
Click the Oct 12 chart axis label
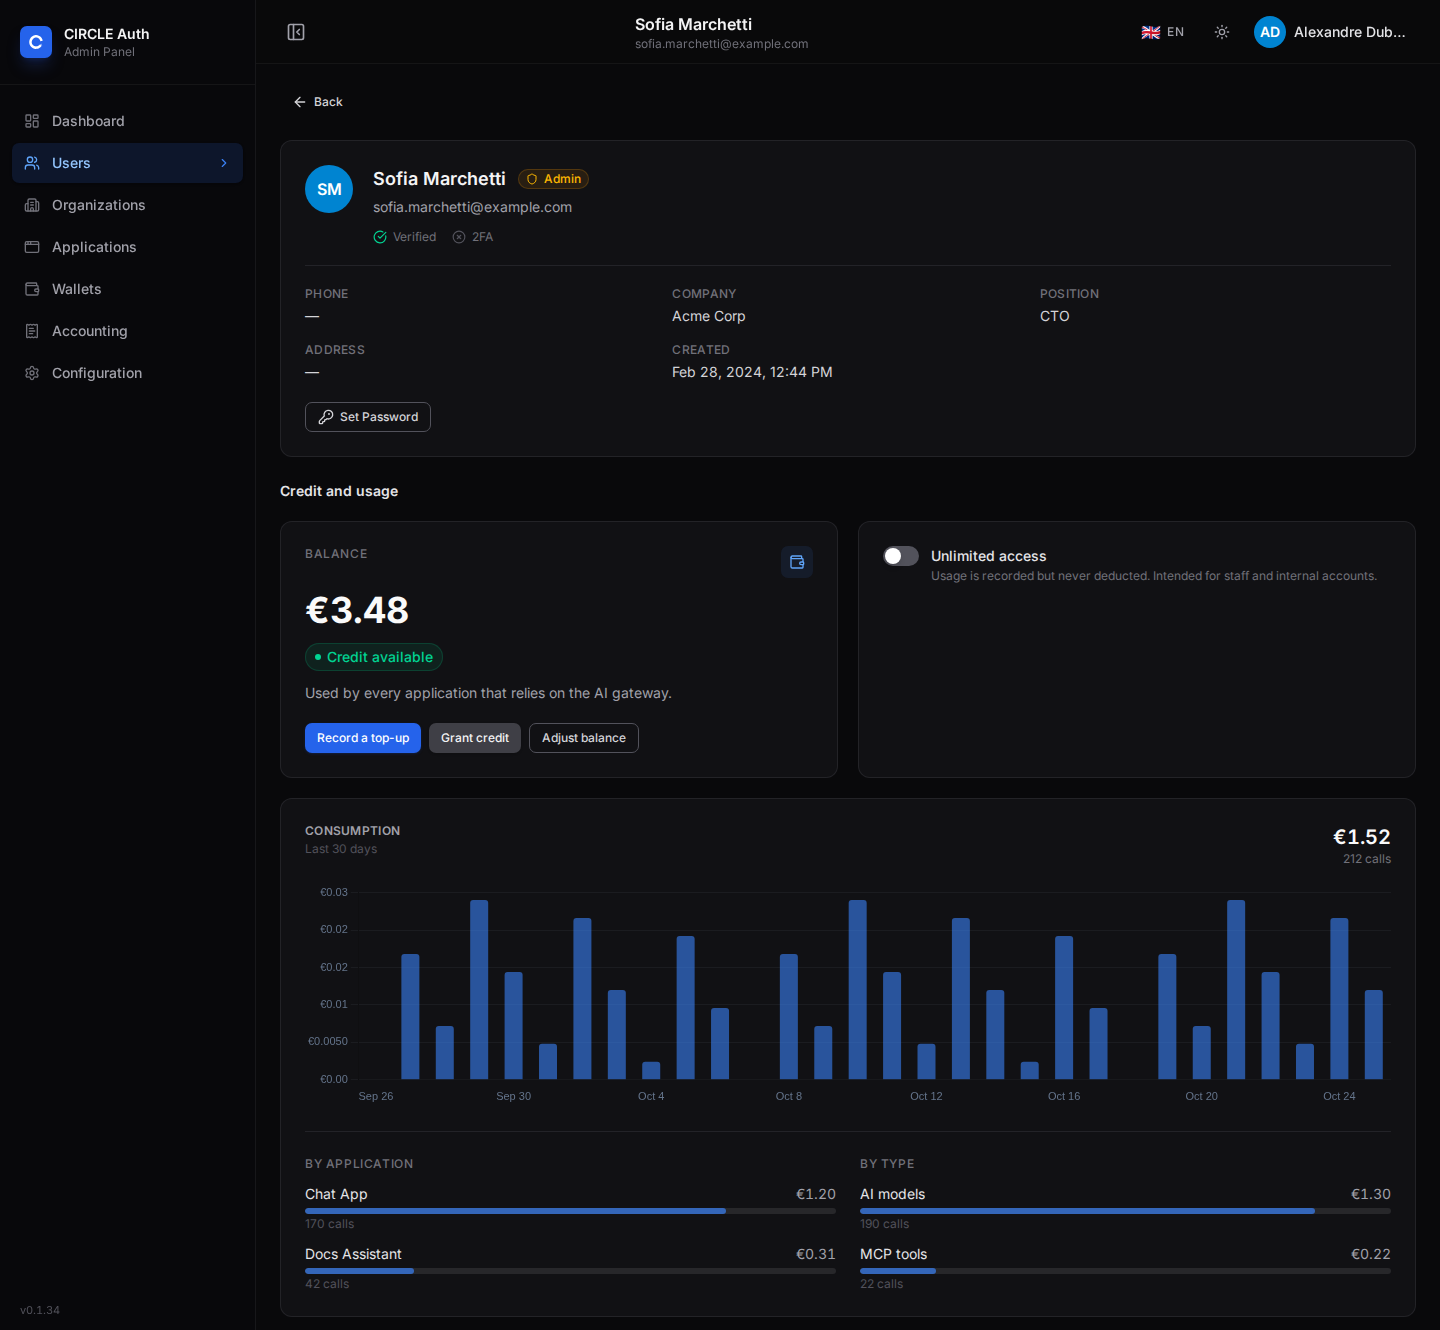(926, 1096)
